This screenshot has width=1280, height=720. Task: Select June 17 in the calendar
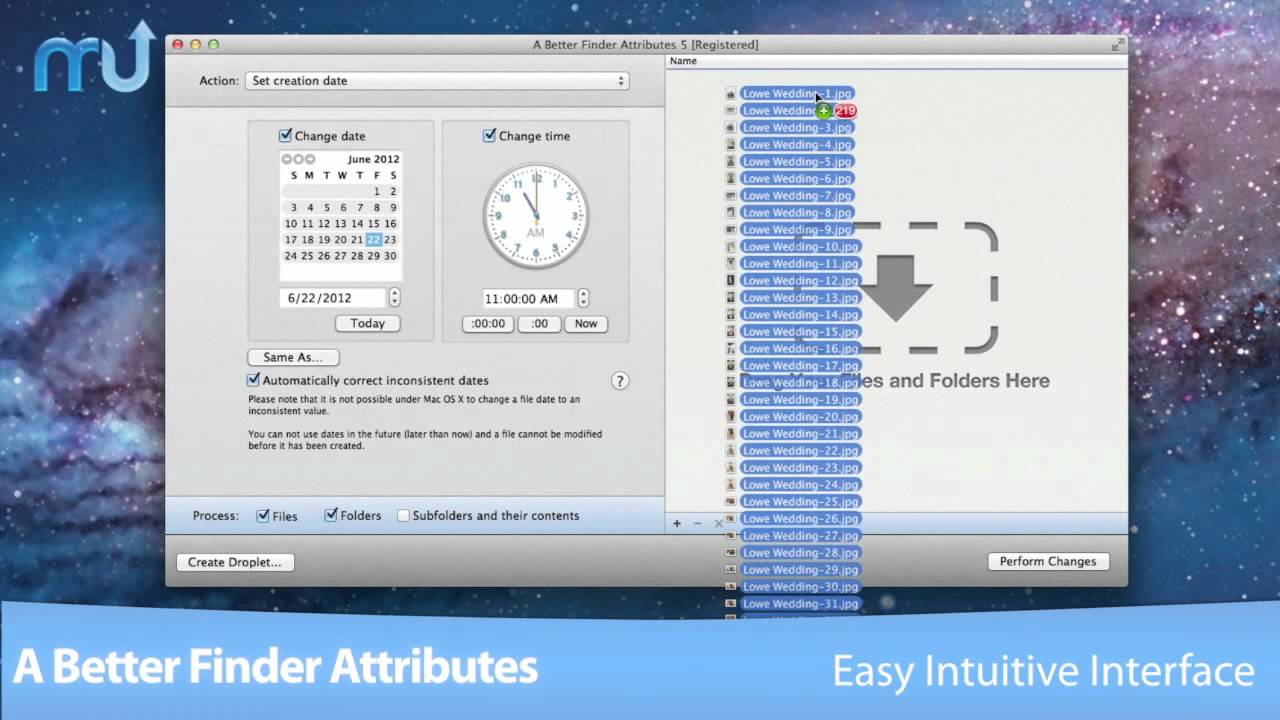291,240
